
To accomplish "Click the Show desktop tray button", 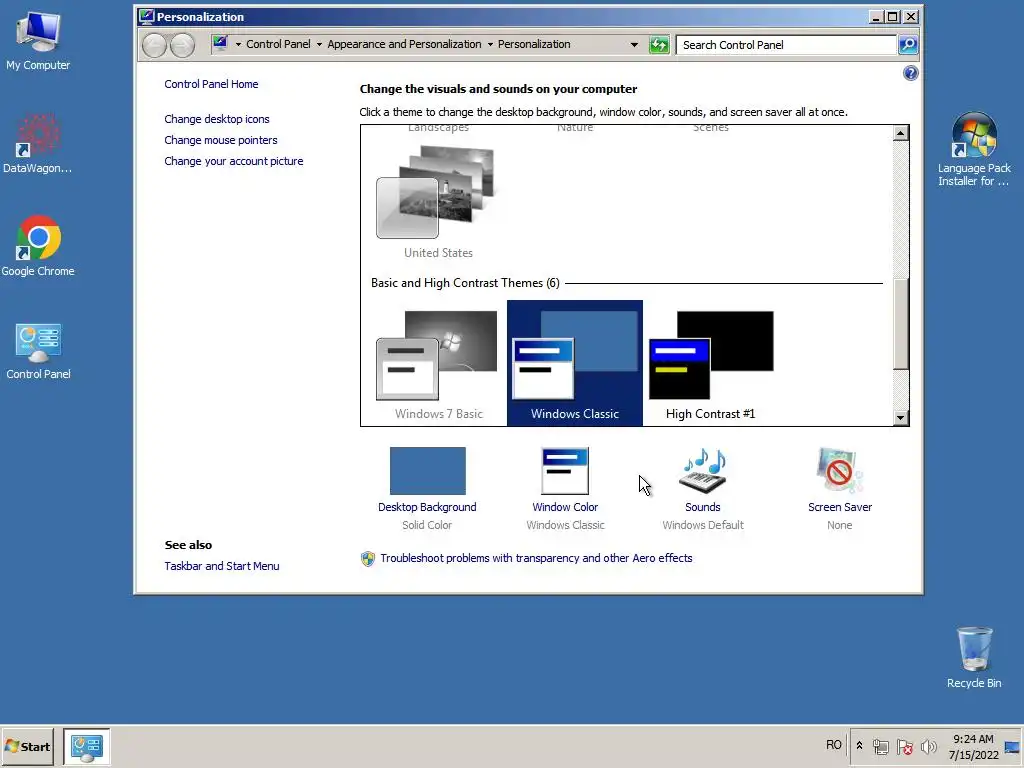I will coord(1012,746).
